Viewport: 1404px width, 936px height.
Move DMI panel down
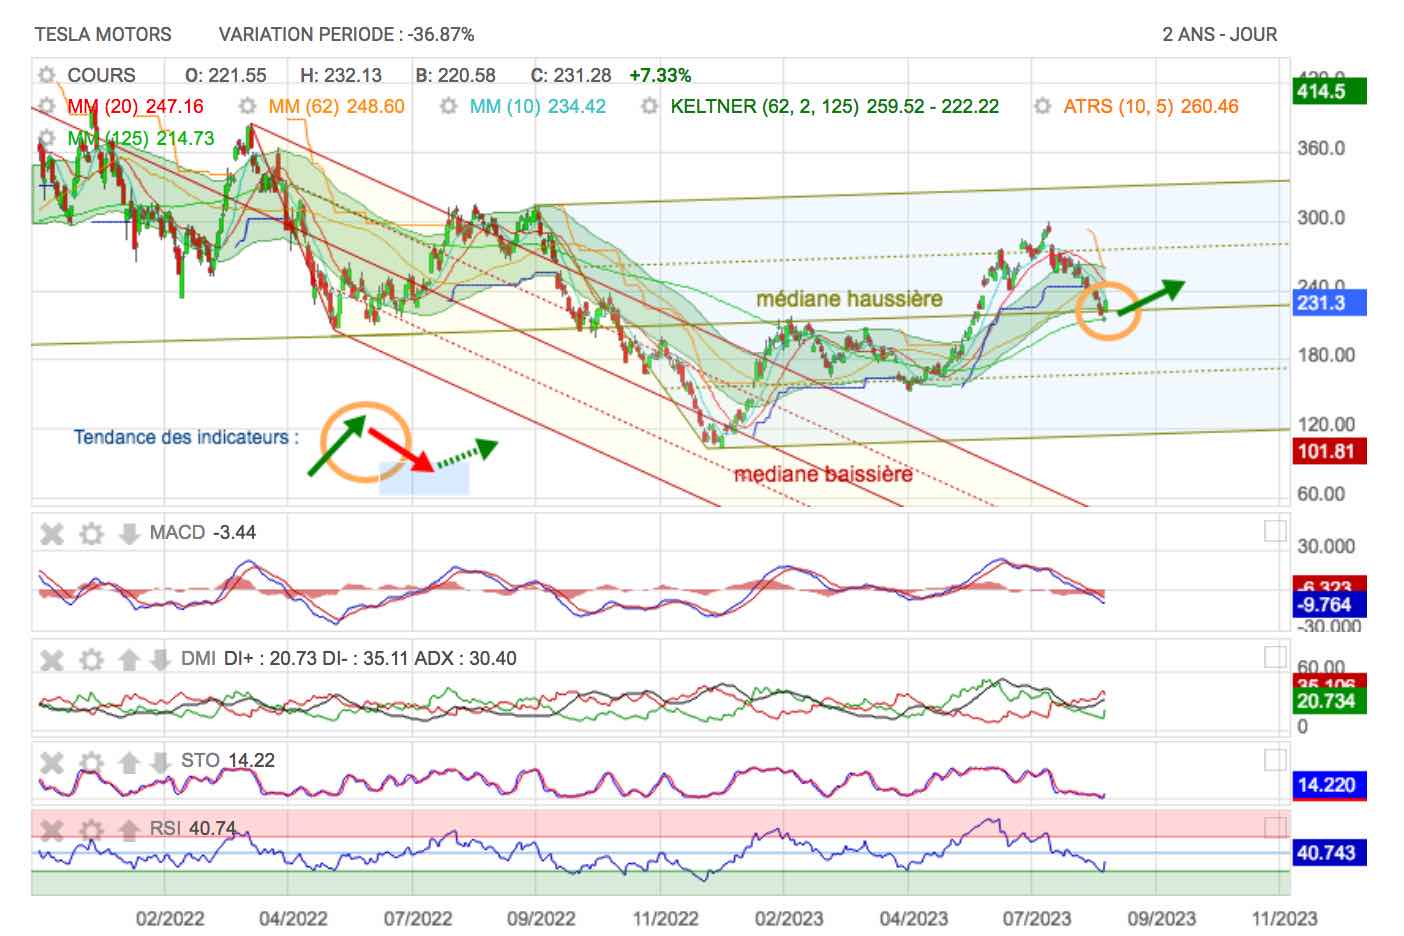160,659
